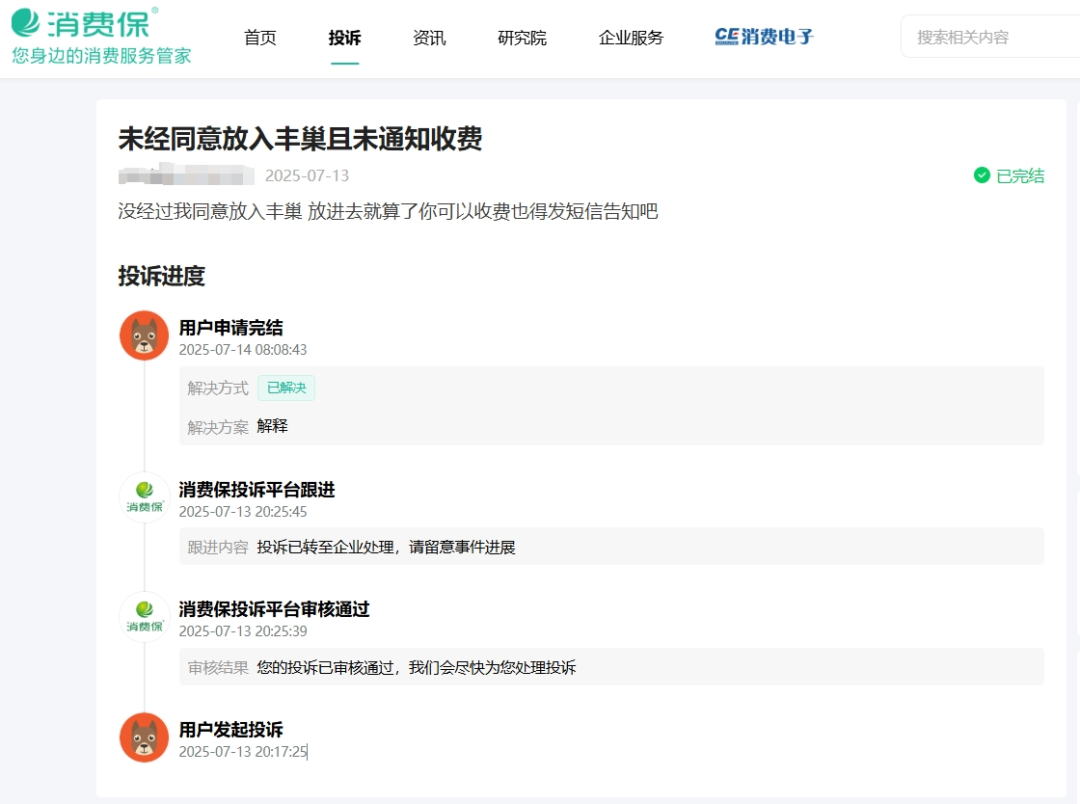Click the 用户发起投诉 step title
This screenshot has height=804, width=1080.
(x=231, y=729)
